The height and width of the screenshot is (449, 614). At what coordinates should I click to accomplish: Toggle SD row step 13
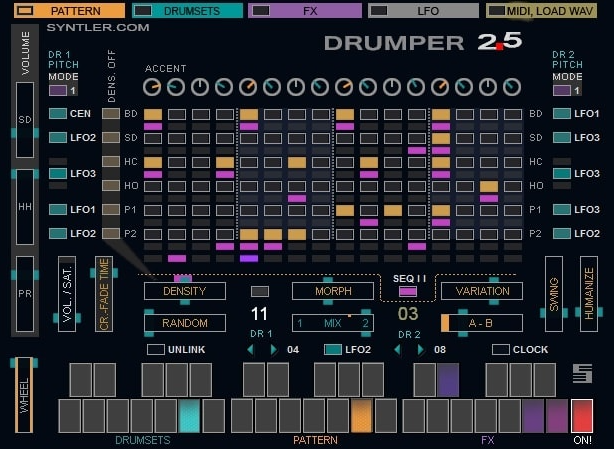click(441, 138)
